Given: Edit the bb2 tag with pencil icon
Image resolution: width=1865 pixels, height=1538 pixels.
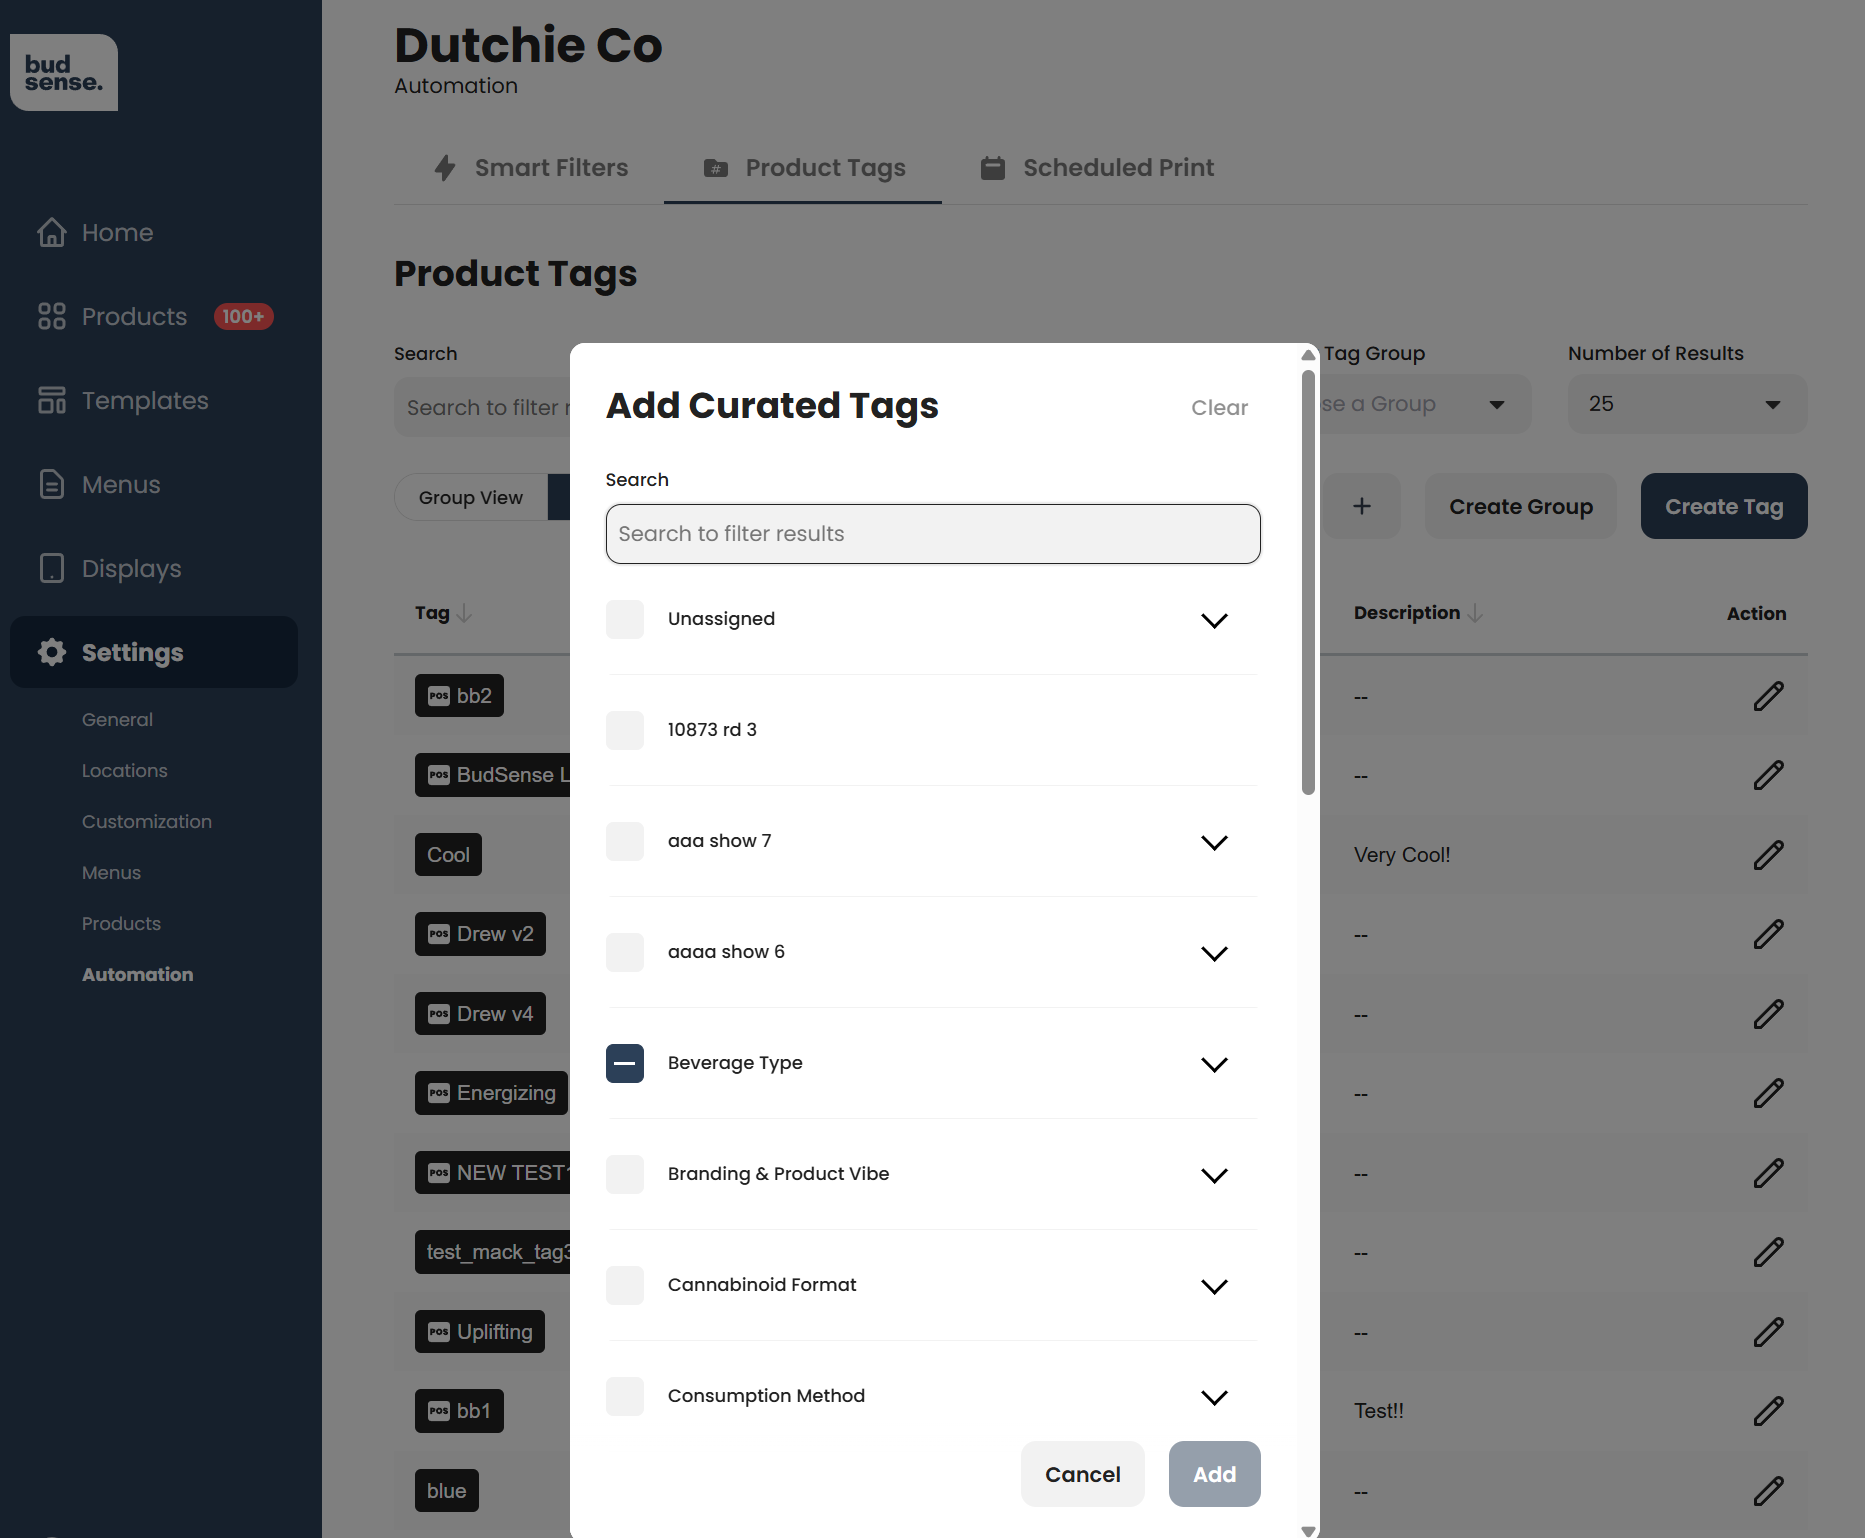Looking at the screenshot, I should (1768, 696).
